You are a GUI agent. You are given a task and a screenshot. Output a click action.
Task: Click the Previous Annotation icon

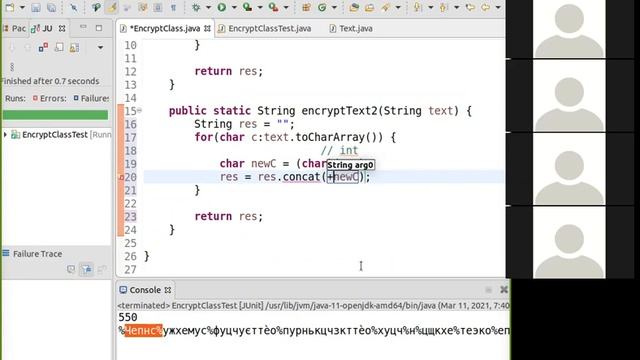(x=444, y=7)
